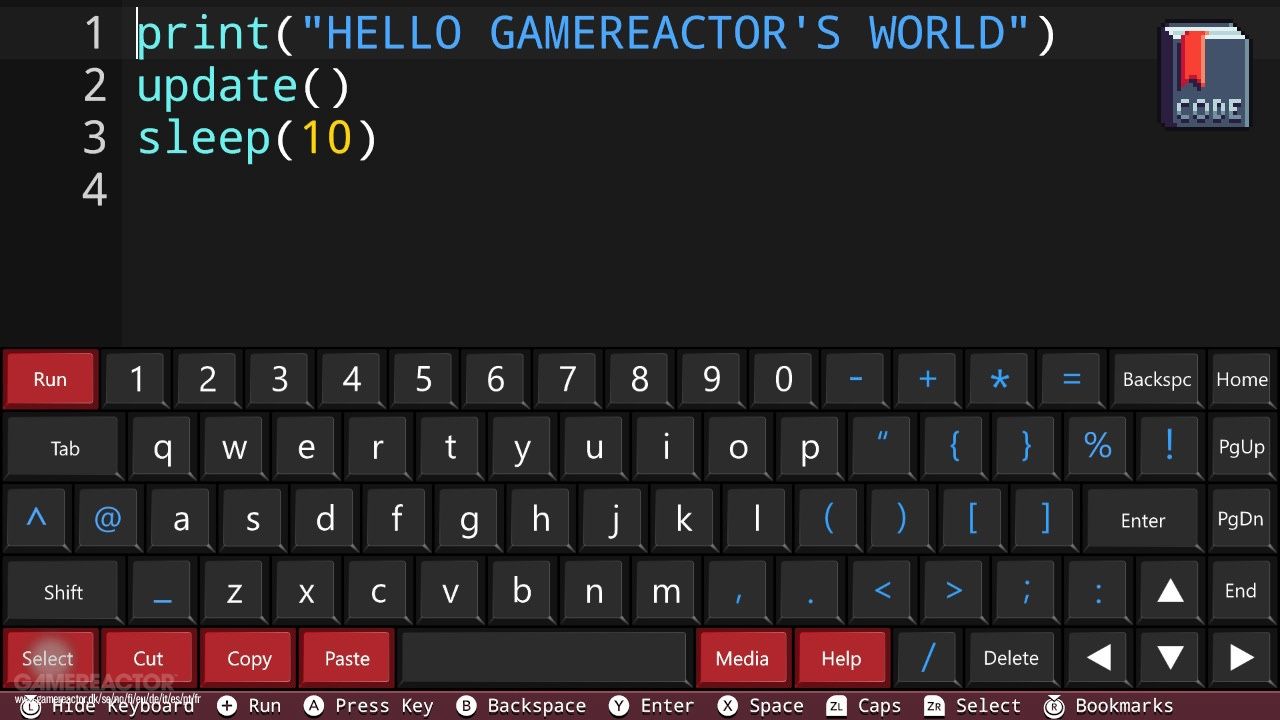Tap the caret symbol key
This screenshot has width=1280, height=720.
(x=36, y=520)
